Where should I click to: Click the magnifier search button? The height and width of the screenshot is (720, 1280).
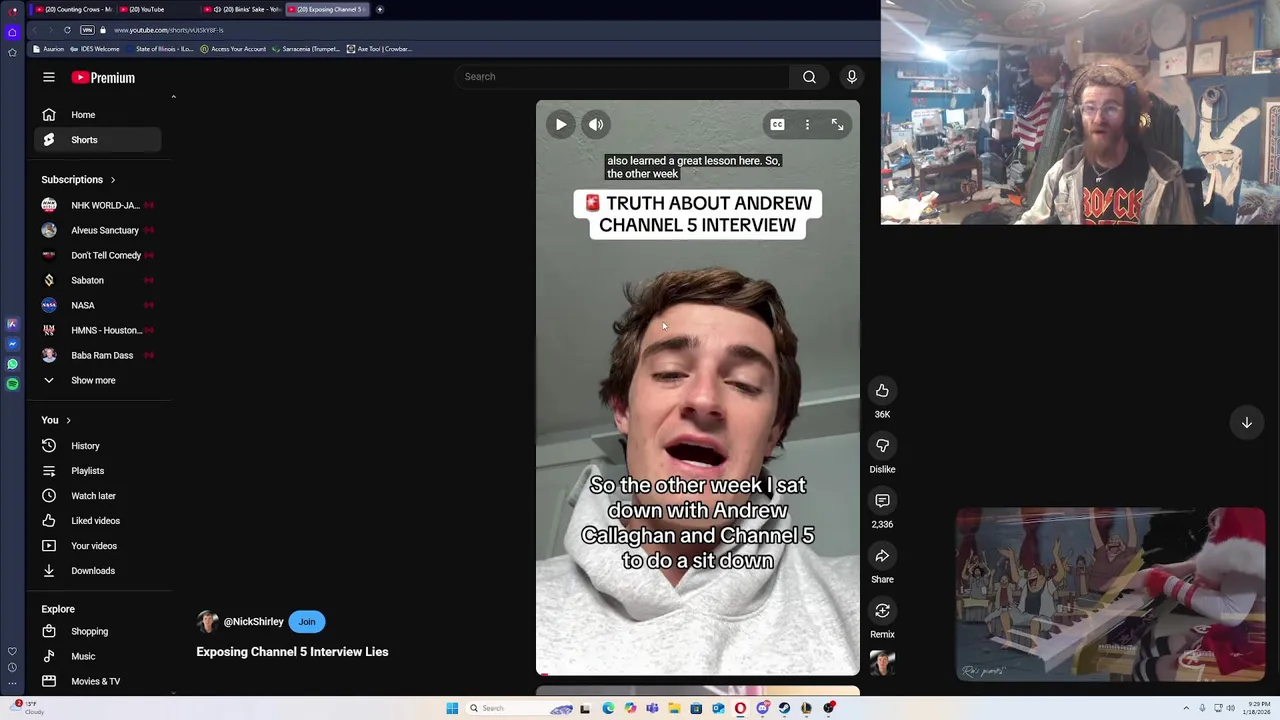pos(809,77)
